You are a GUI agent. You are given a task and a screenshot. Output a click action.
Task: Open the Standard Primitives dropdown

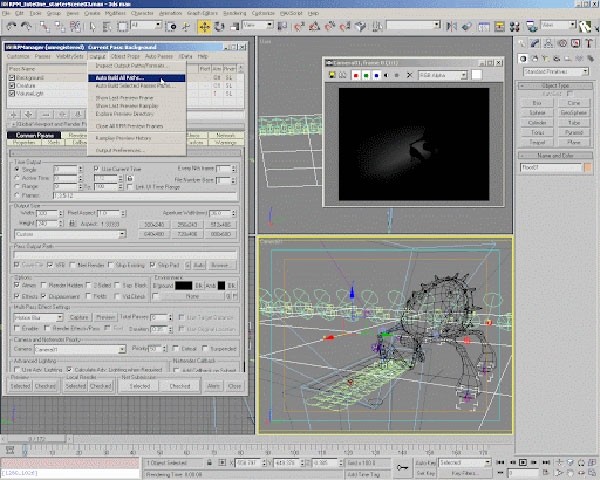click(x=555, y=72)
